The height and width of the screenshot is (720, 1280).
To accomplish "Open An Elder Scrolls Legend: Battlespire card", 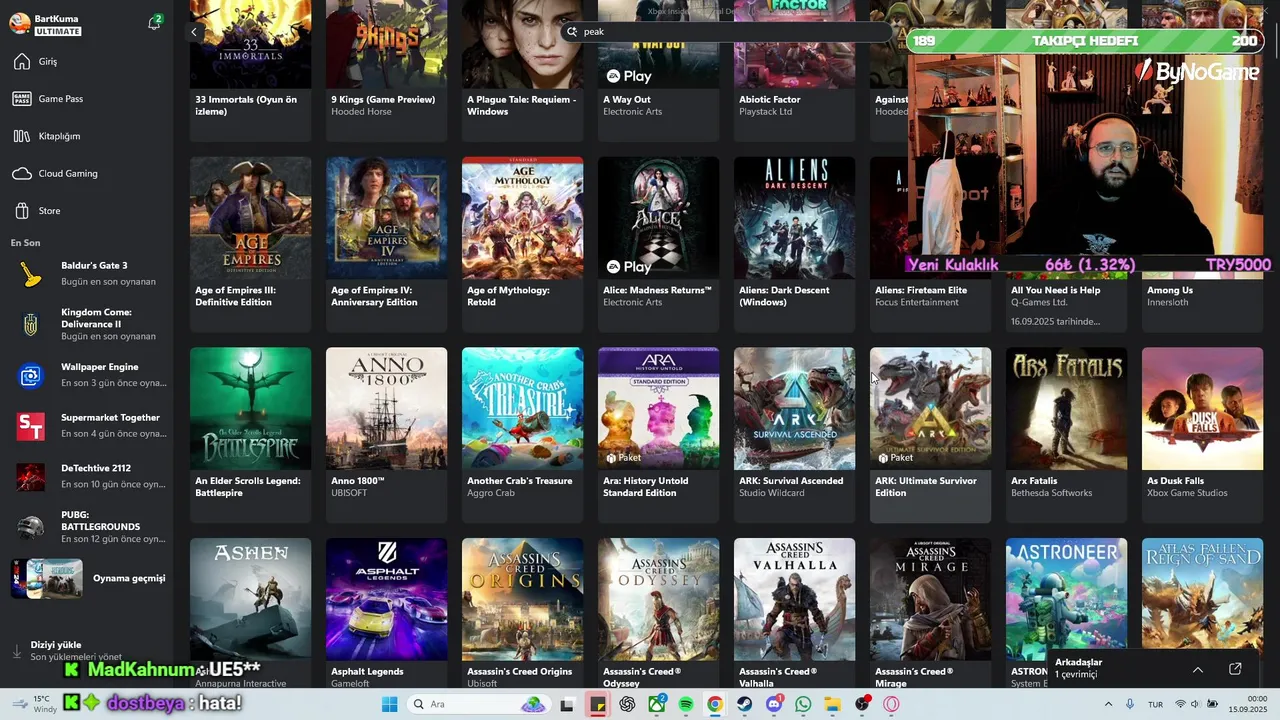I will tap(250, 434).
